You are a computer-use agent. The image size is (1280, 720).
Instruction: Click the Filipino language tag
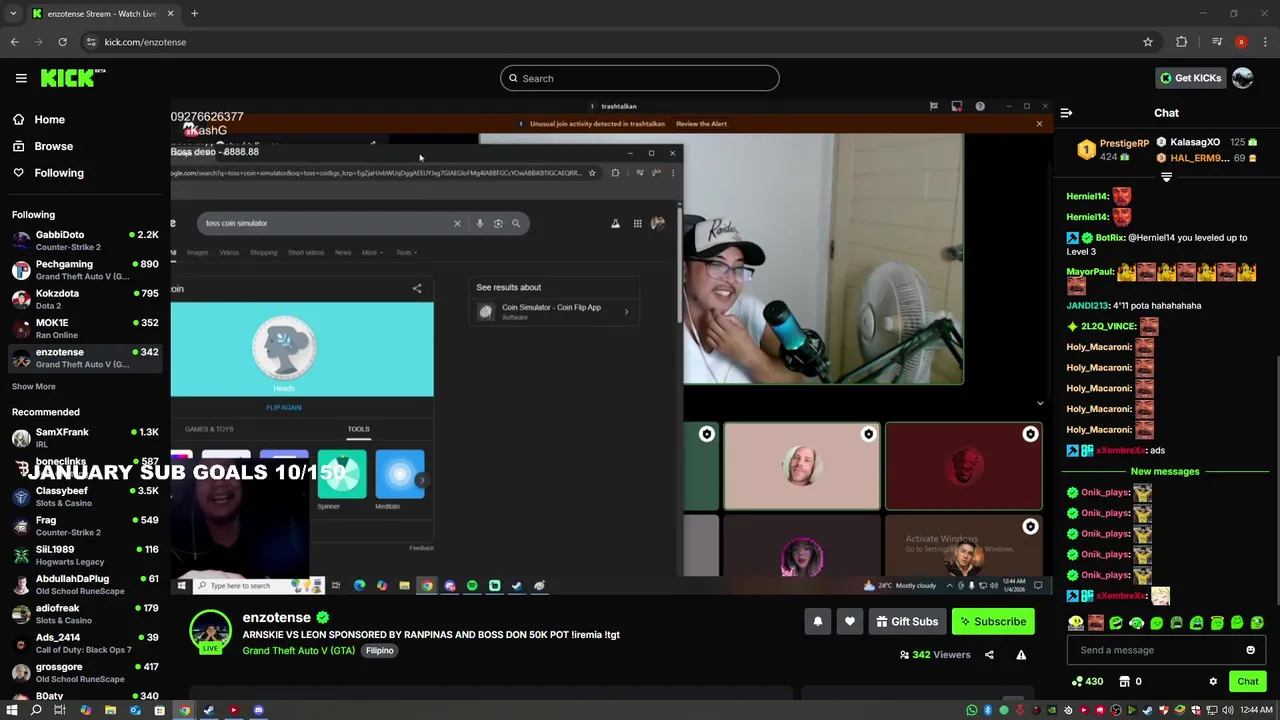point(379,650)
